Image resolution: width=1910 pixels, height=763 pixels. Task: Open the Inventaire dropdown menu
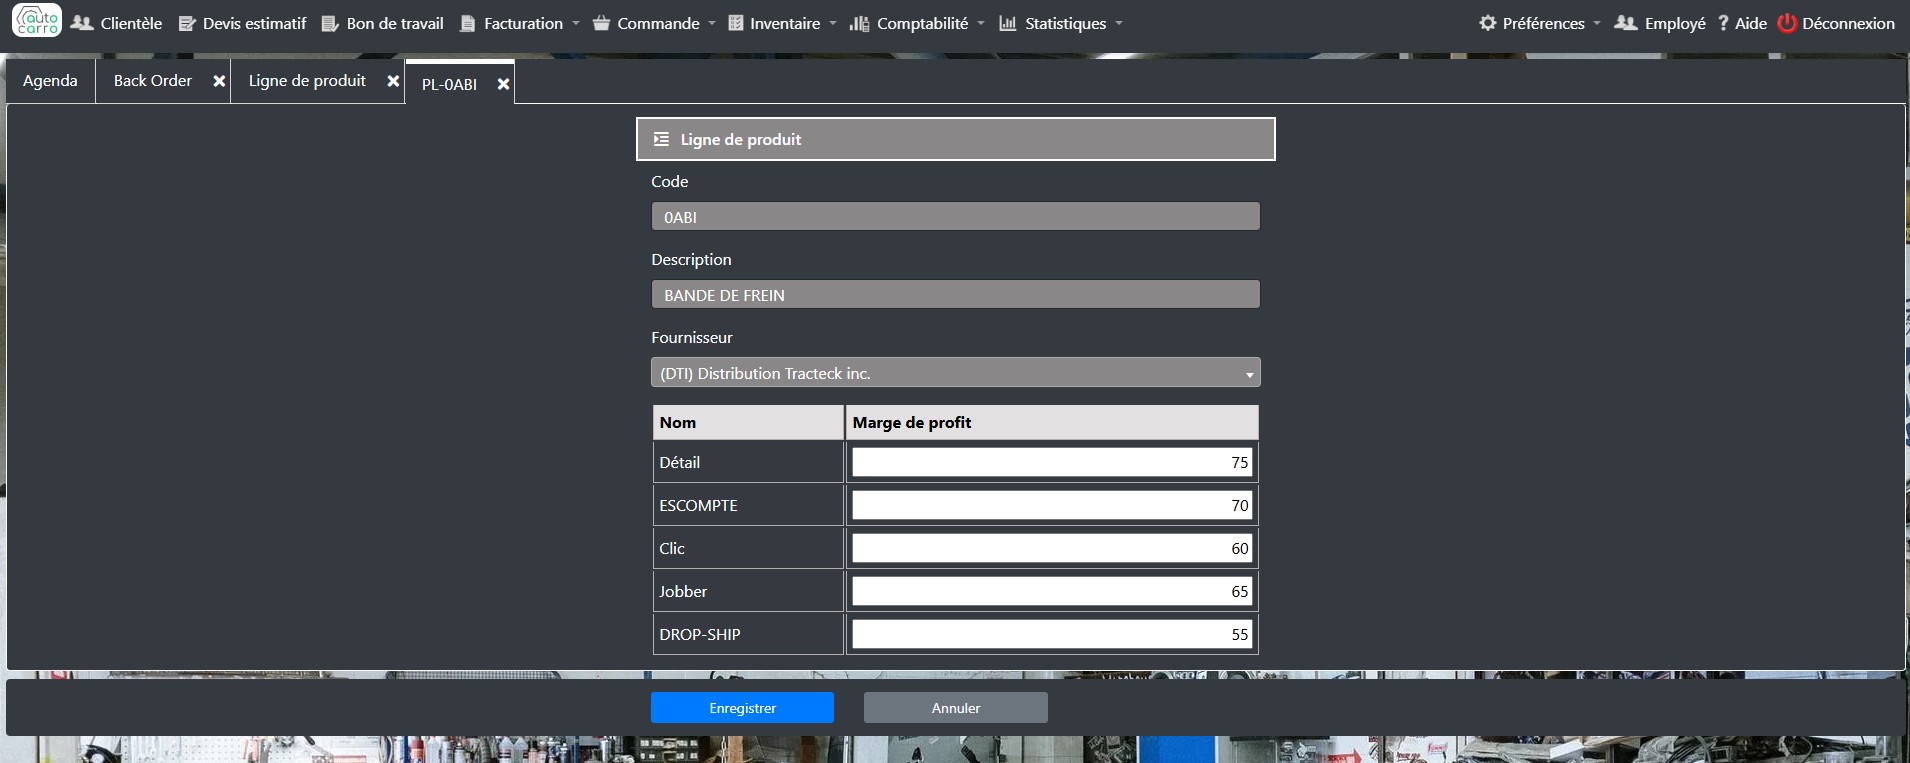click(x=783, y=23)
